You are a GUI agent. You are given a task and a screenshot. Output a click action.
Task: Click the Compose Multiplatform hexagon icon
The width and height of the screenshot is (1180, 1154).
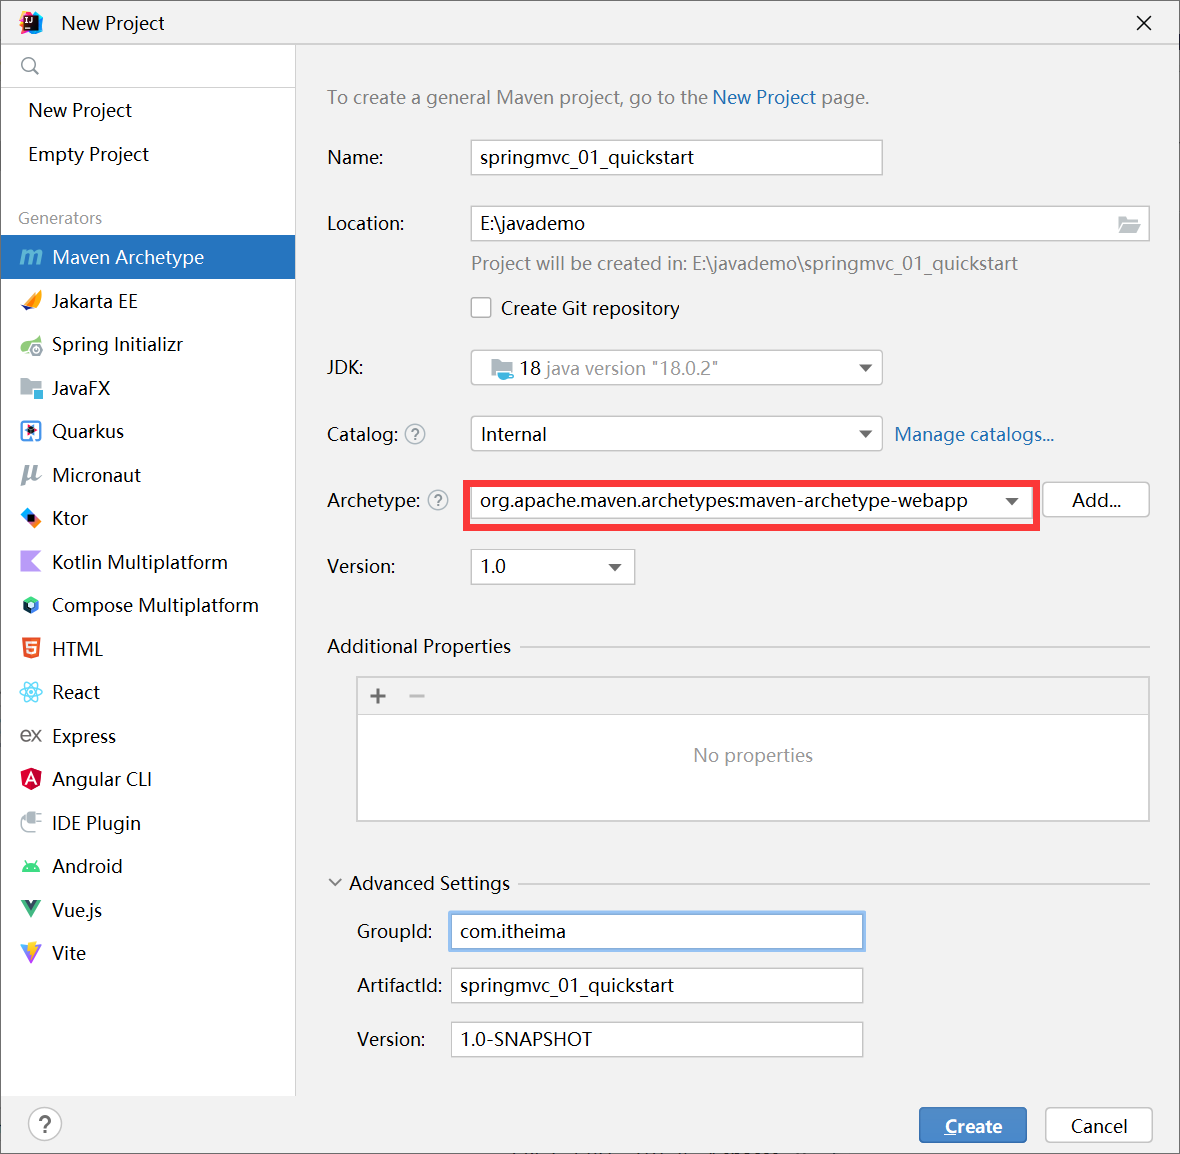tap(31, 605)
